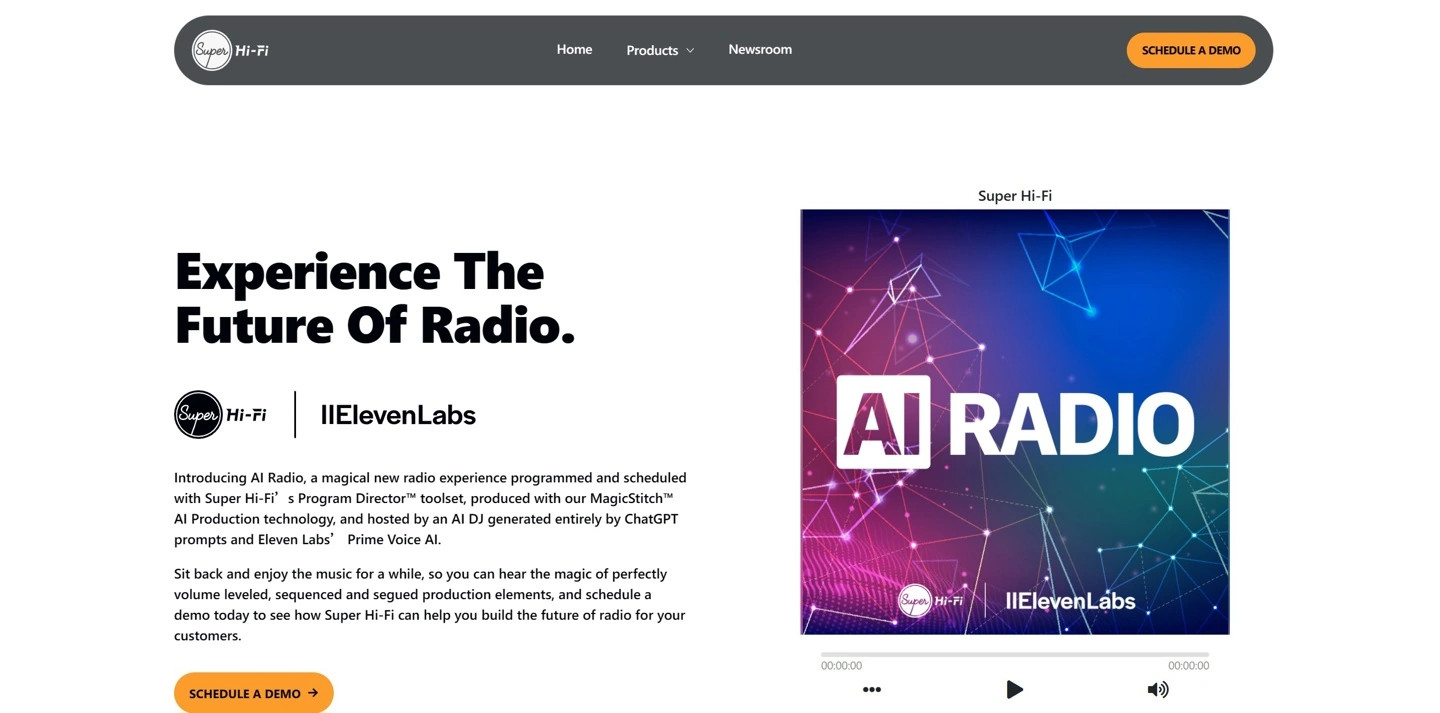Open the Products menu item
Image resolution: width=1440 pixels, height=713 pixels.
tap(652, 51)
